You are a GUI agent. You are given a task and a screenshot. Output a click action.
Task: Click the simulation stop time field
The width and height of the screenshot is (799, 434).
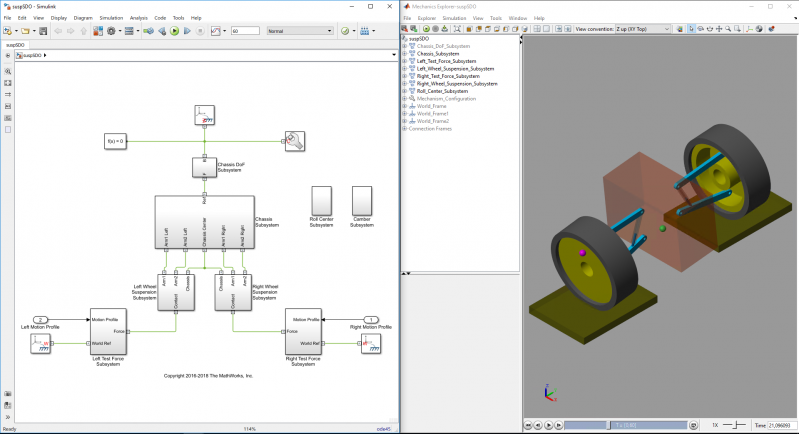click(x=246, y=31)
